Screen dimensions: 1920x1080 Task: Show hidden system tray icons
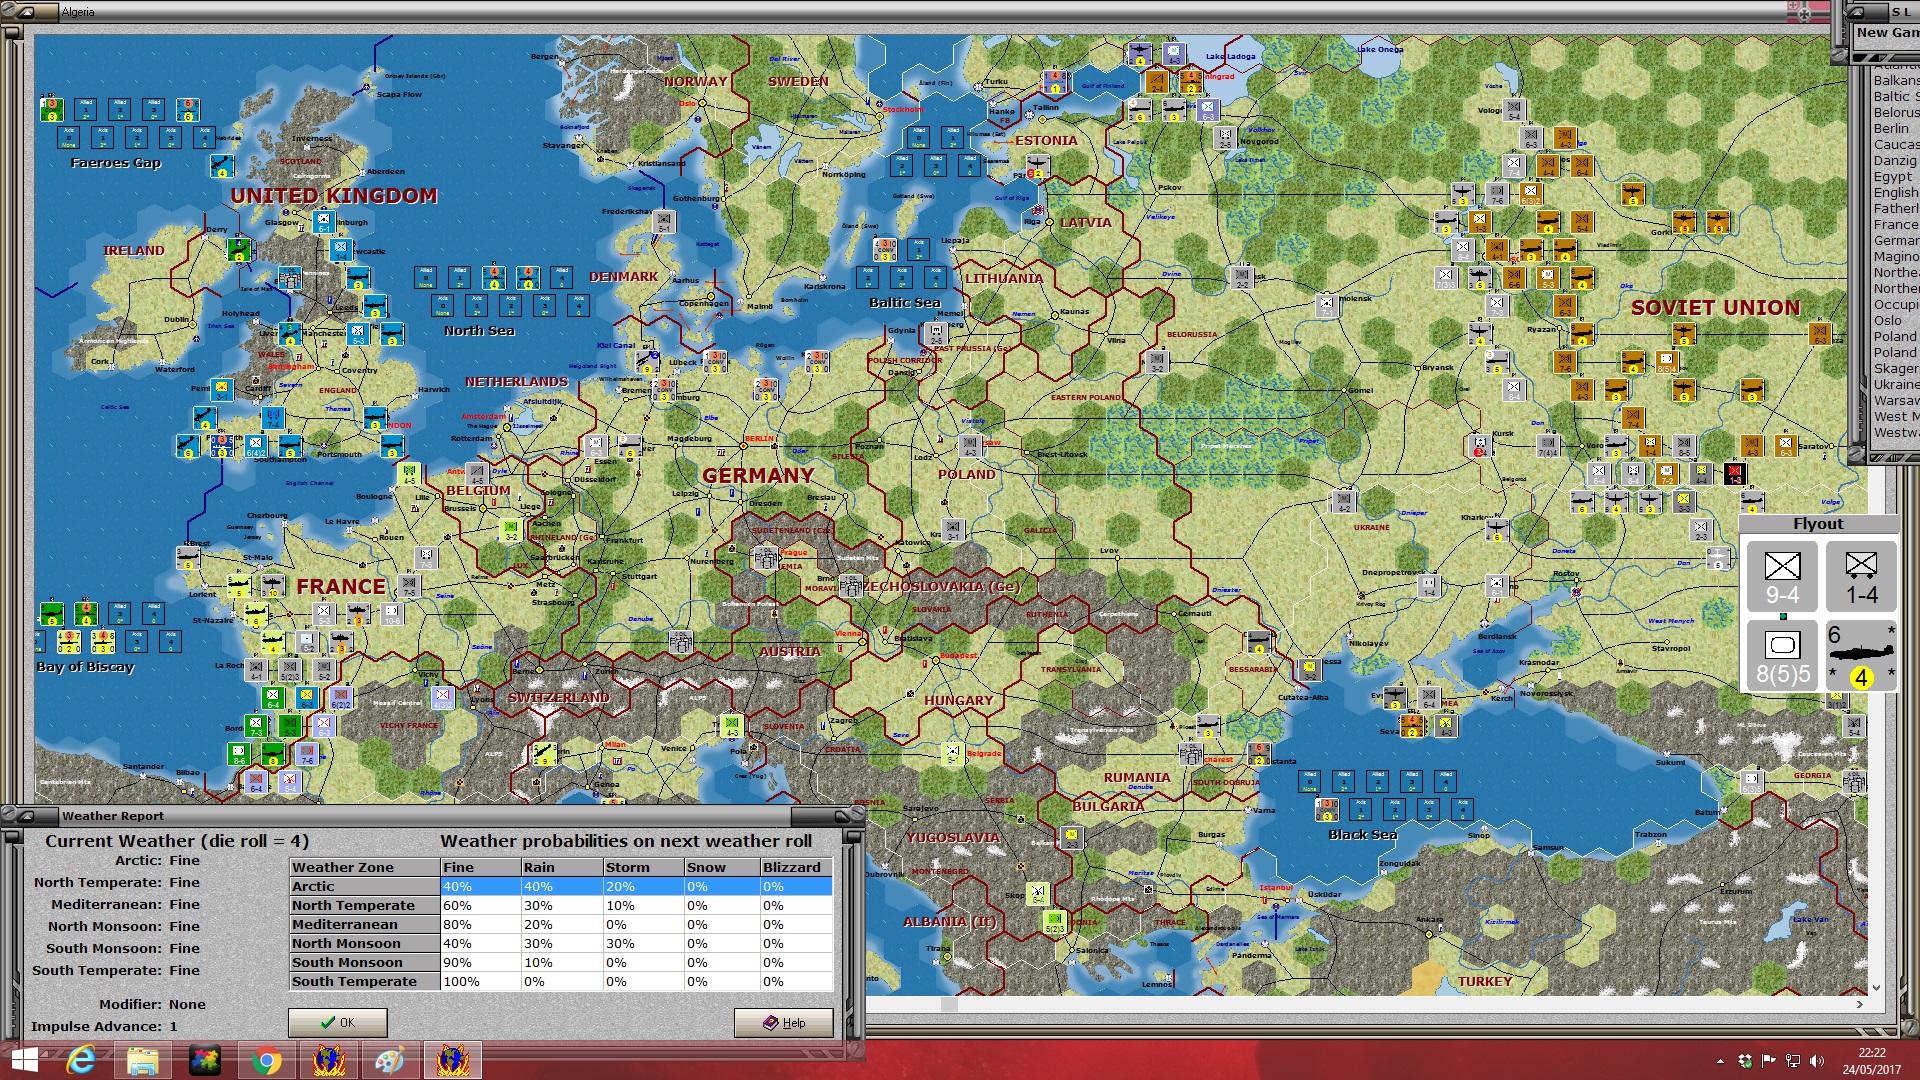[1720, 1061]
